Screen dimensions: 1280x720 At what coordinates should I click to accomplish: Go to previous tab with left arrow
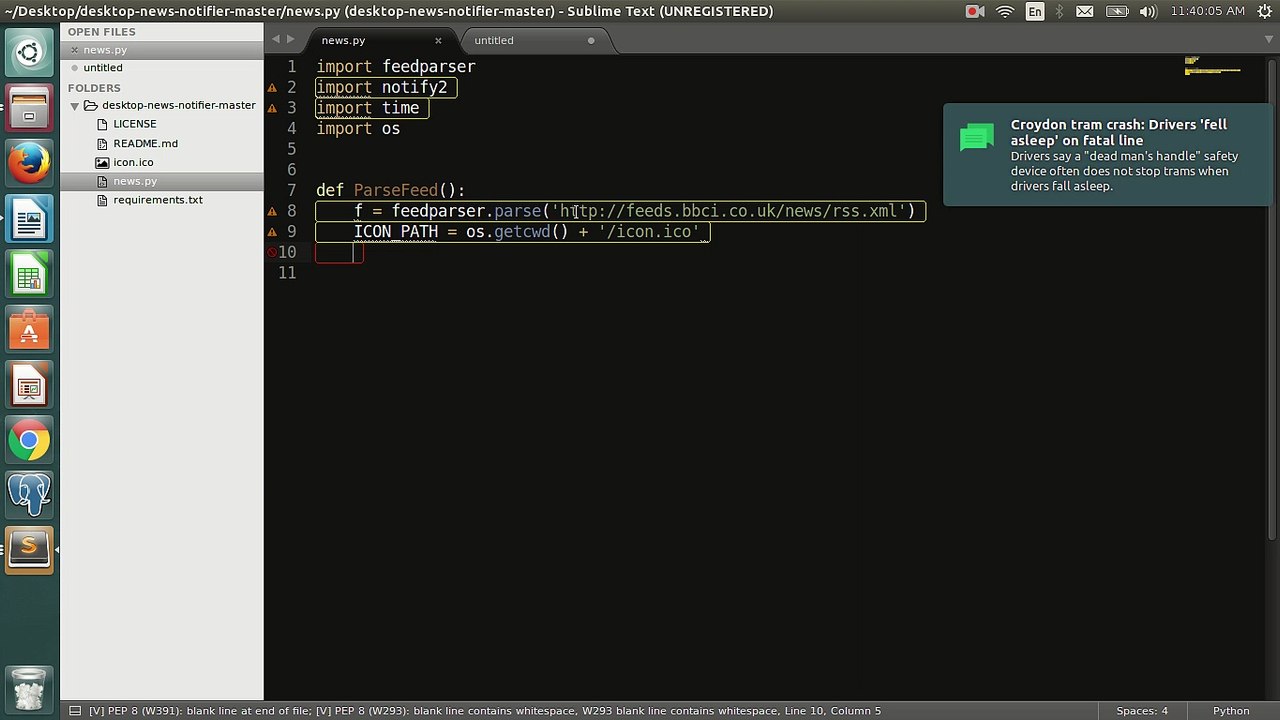point(276,40)
